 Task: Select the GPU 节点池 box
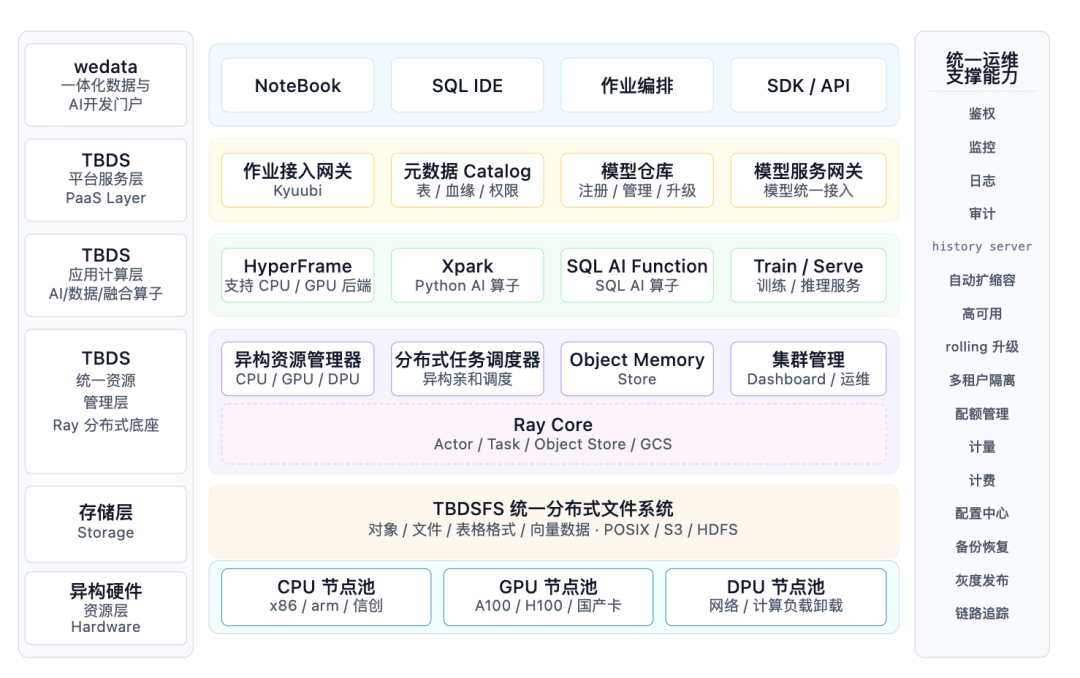point(548,597)
